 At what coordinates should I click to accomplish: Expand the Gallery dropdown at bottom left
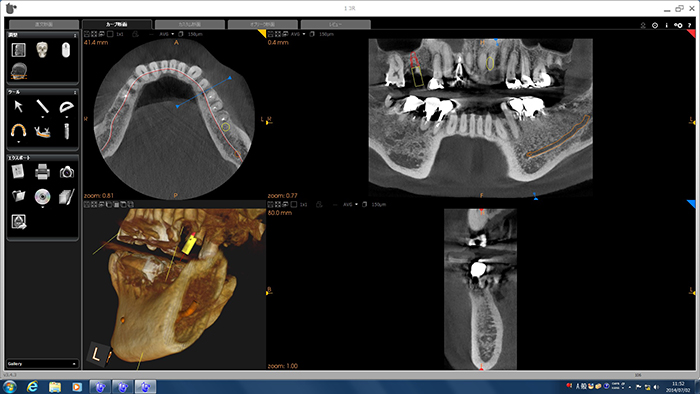[x=42, y=364]
